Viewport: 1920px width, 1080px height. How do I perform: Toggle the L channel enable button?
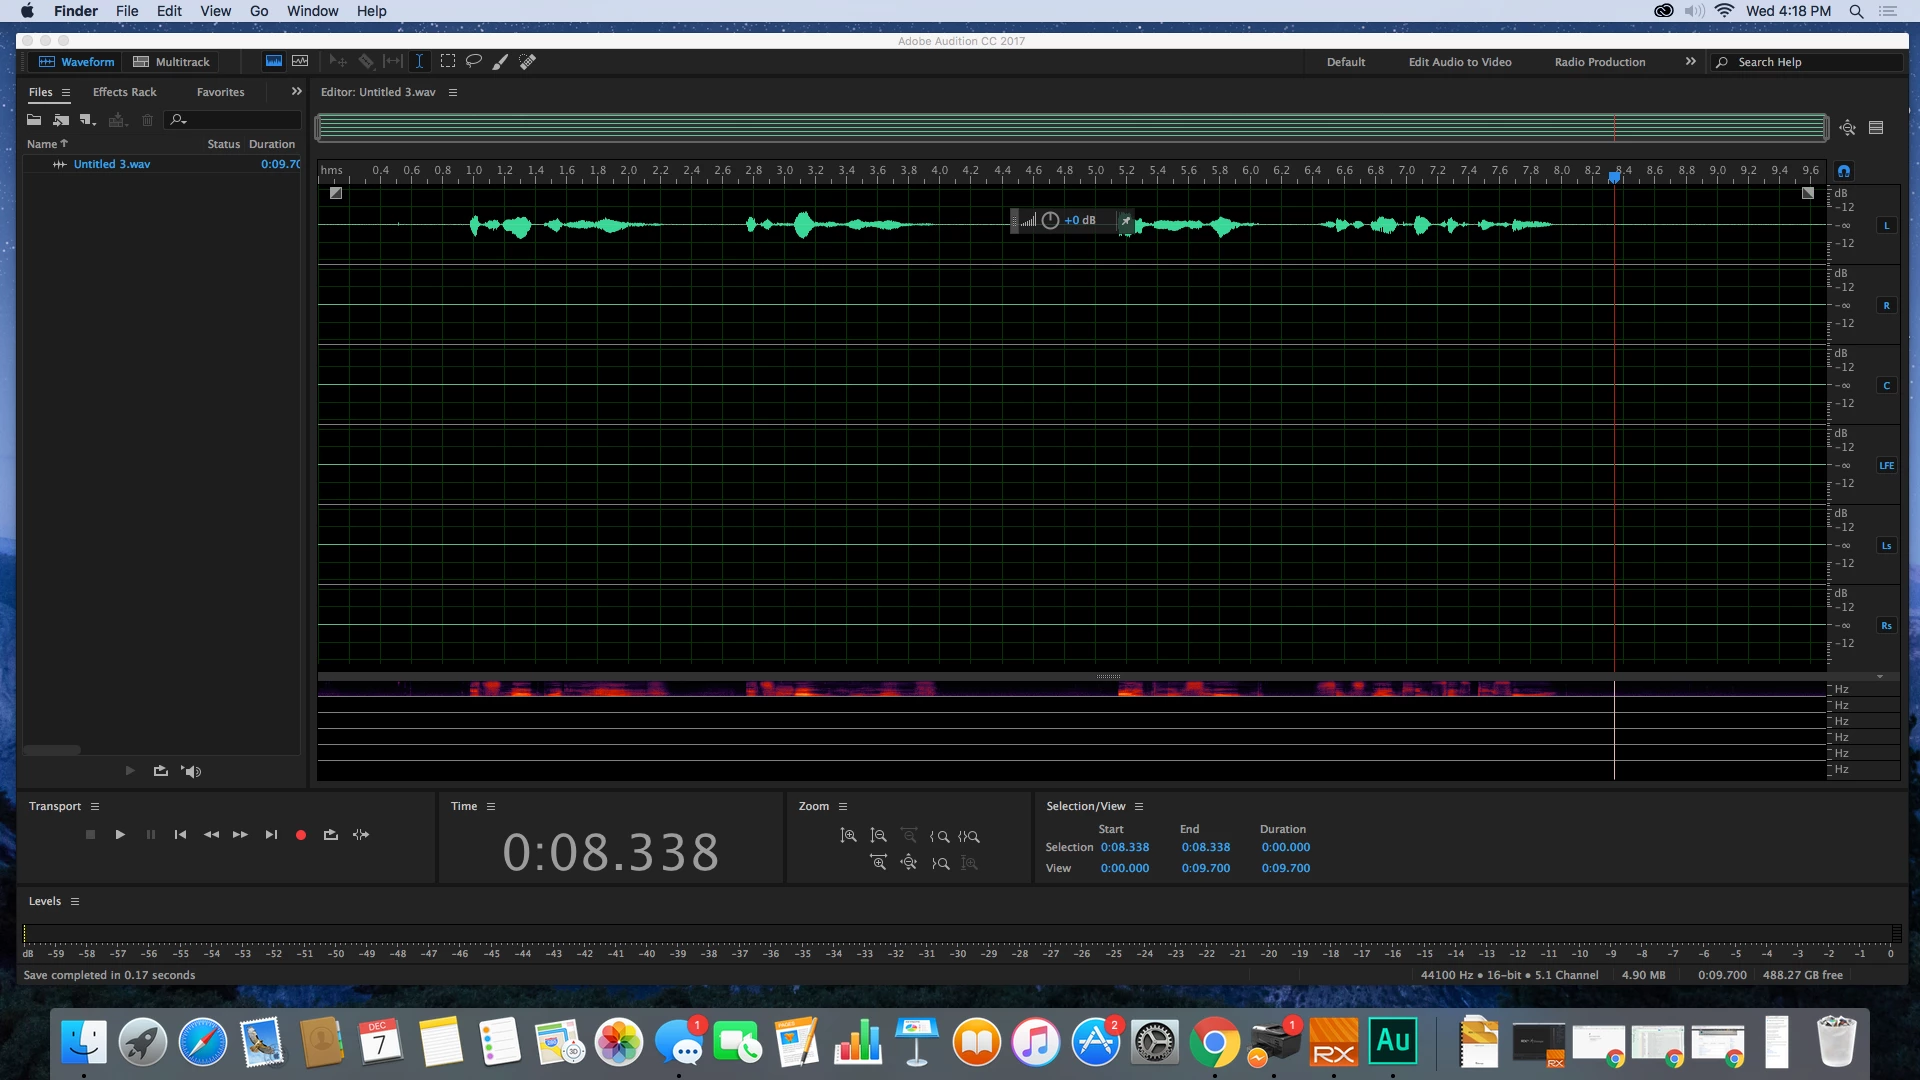tap(1886, 226)
